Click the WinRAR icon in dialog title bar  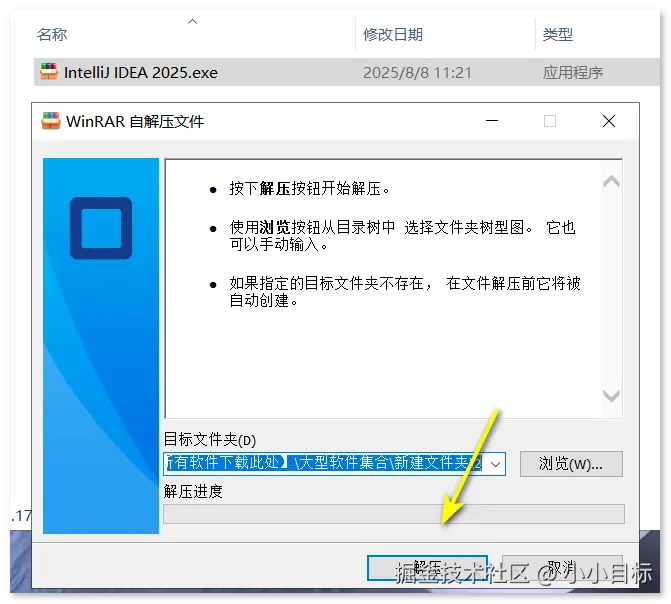tap(50, 121)
